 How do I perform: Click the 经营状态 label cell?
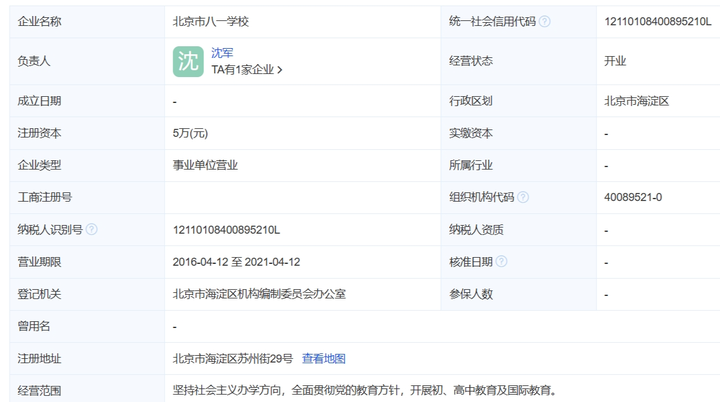519,61
